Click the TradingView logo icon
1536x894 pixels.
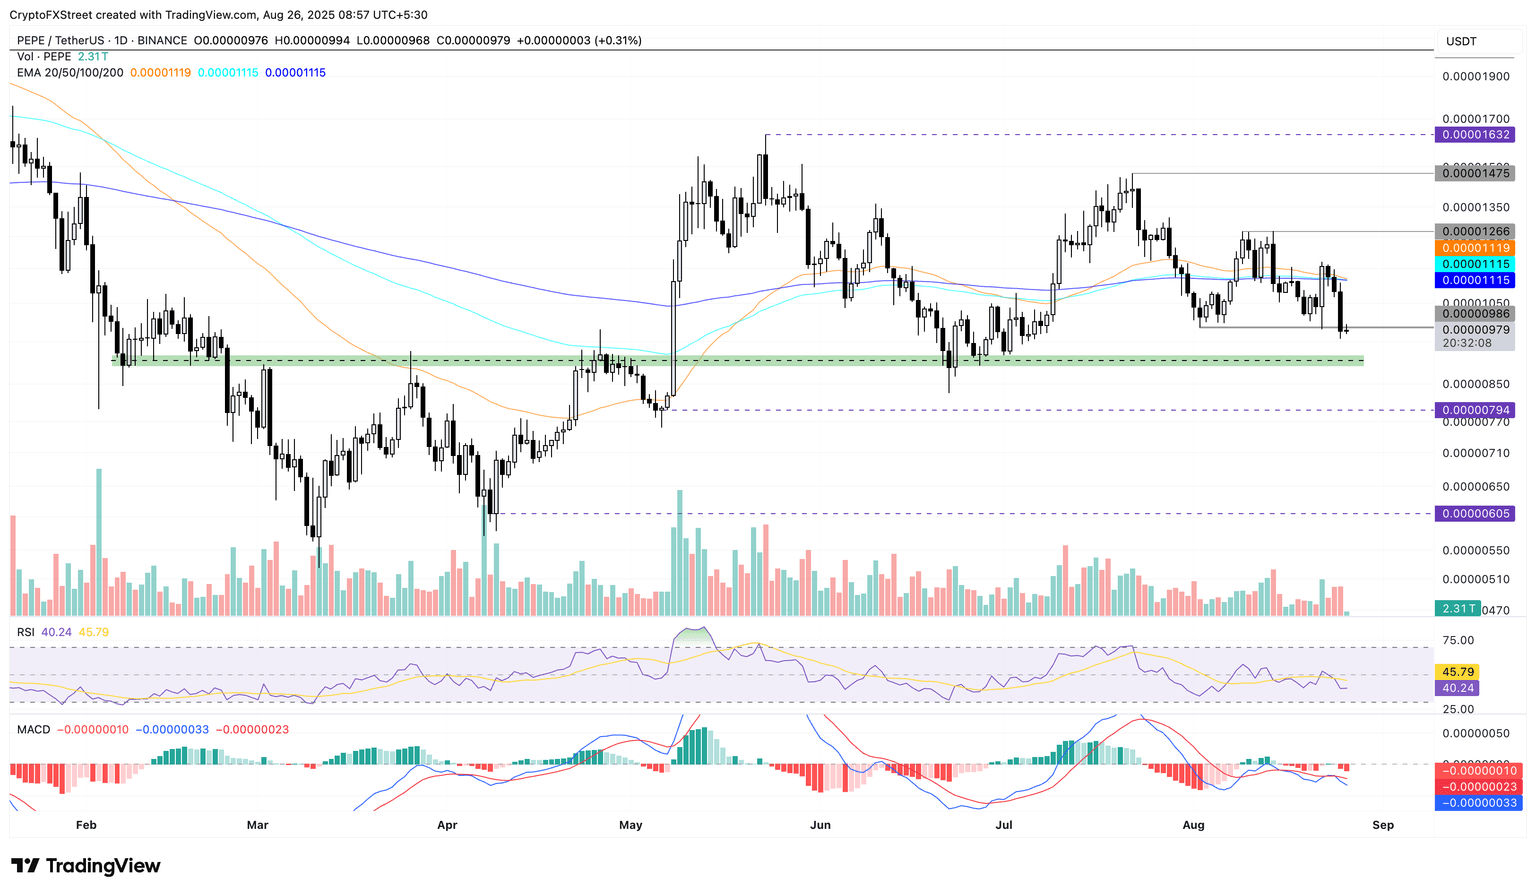(x=26, y=866)
